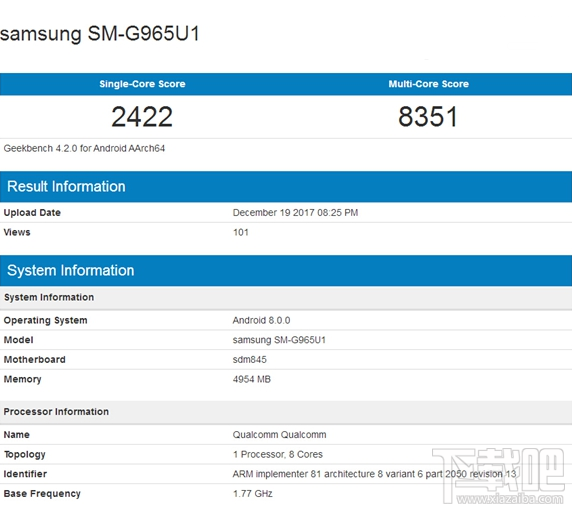Image resolution: width=572 pixels, height=509 pixels.
Task: Click the Topology label
Action: click(x=25, y=455)
